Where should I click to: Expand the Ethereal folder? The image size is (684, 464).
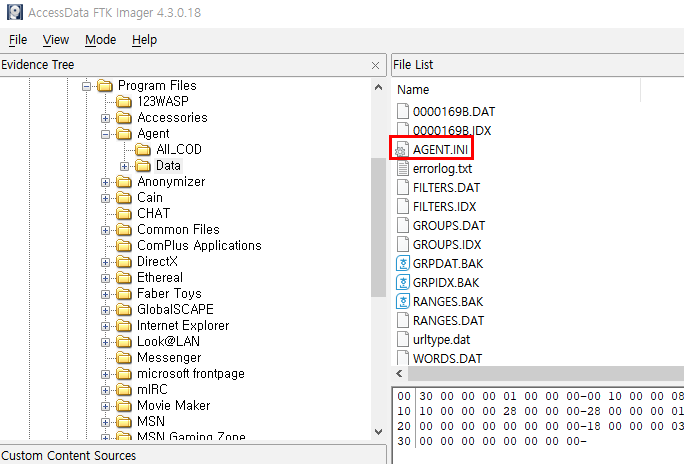pyautogui.click(x=105, y=278)
